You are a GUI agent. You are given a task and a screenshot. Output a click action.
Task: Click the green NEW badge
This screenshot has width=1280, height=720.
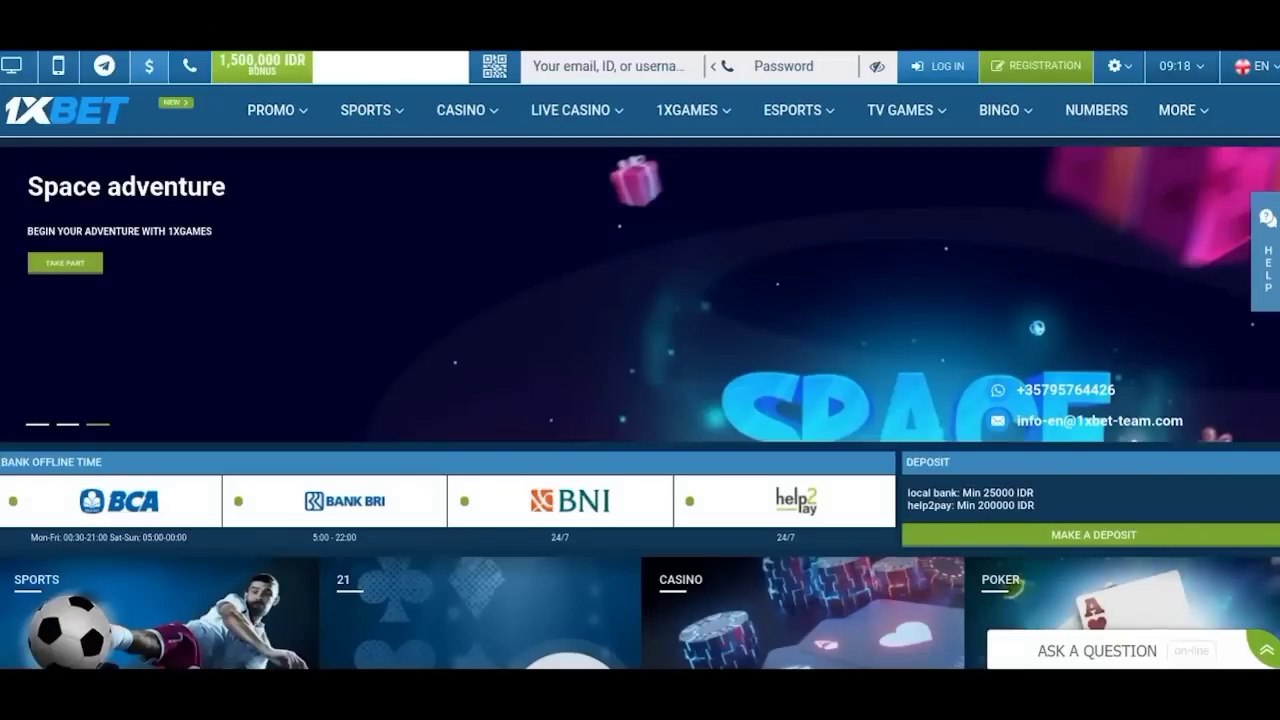click(175, 102)
